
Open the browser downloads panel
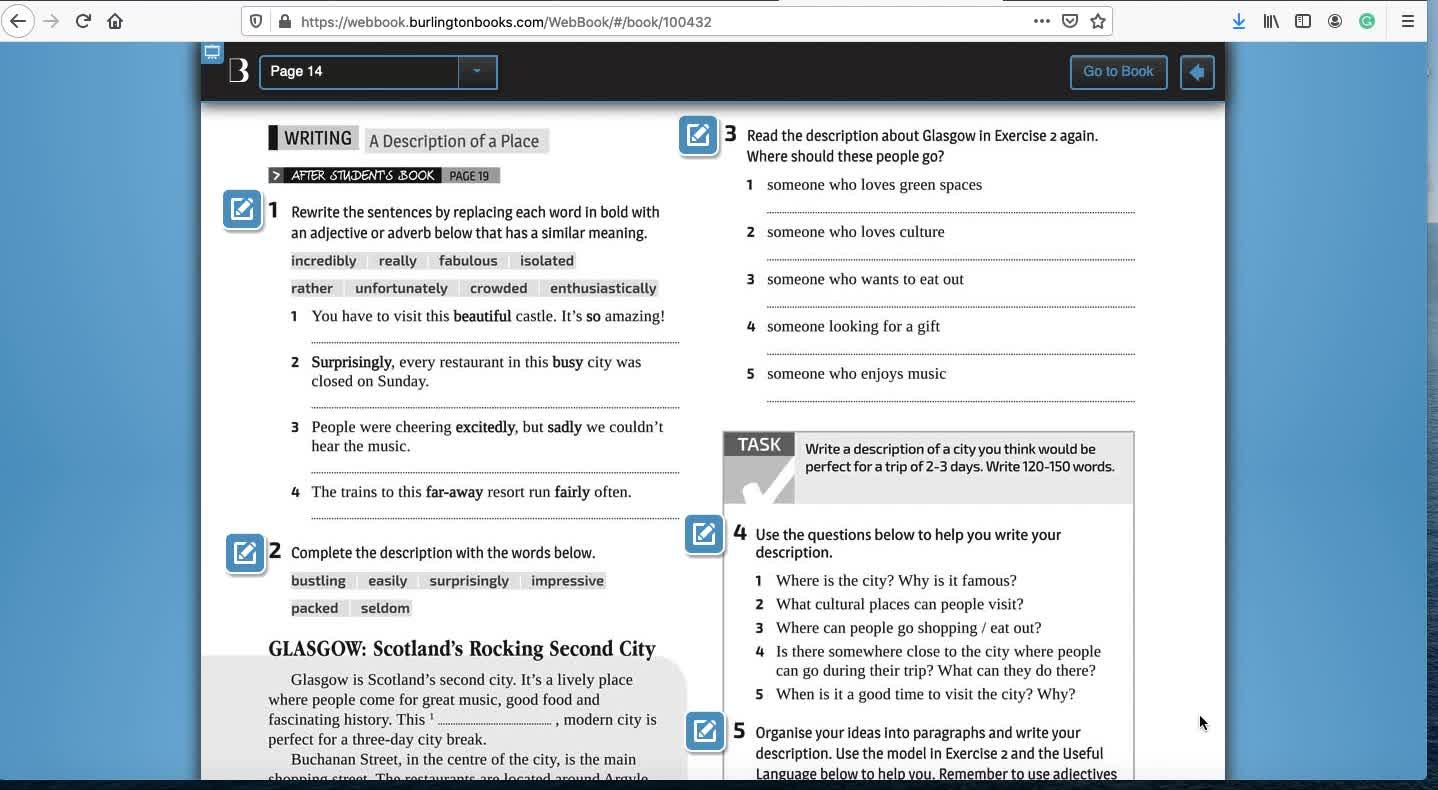[1238, 21]
